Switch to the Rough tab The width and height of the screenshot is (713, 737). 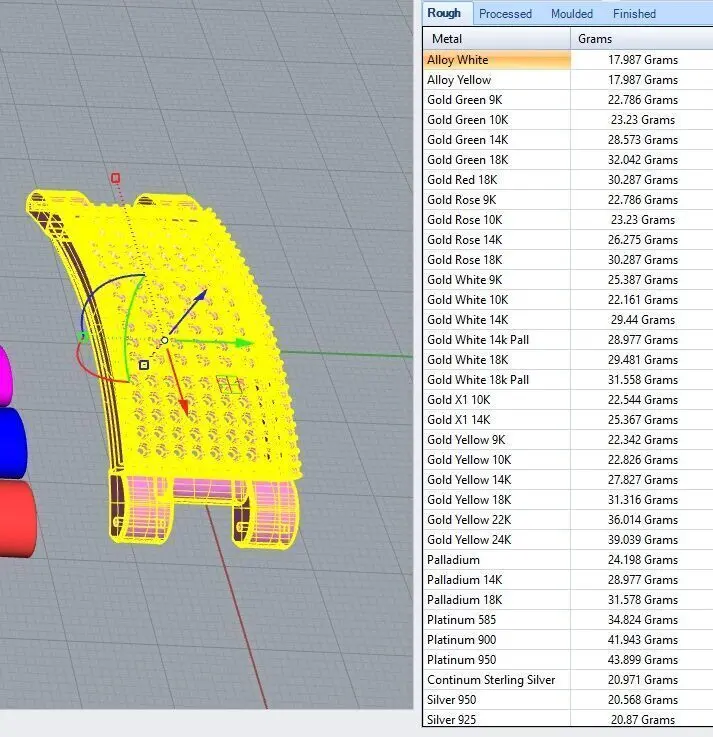pyautogui.click(x=444, y=13)
